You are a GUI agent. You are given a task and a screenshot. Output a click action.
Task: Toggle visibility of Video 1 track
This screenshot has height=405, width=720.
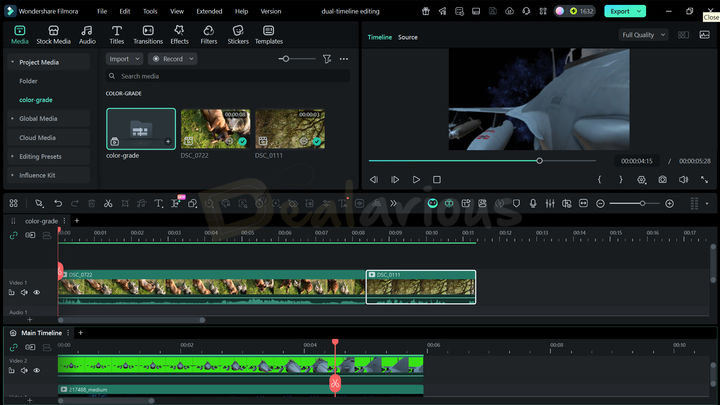point(37,292)
